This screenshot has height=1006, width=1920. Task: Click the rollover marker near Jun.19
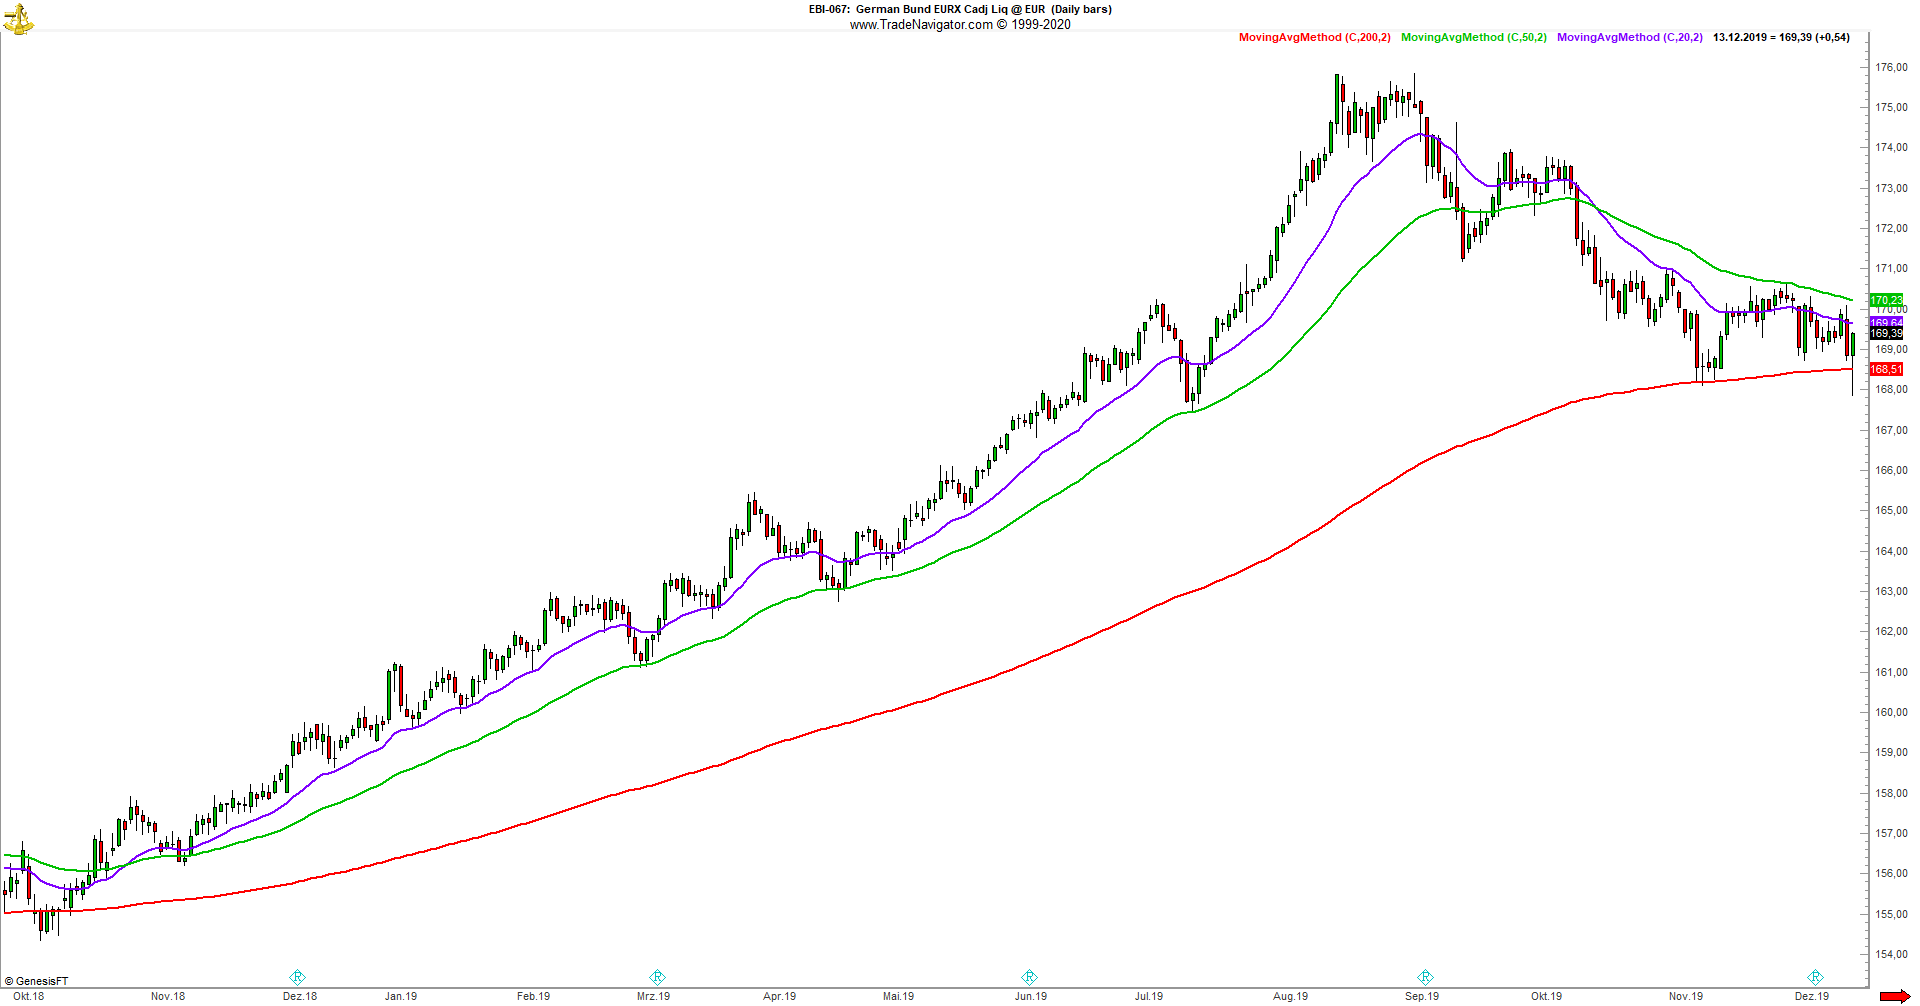1029,977
